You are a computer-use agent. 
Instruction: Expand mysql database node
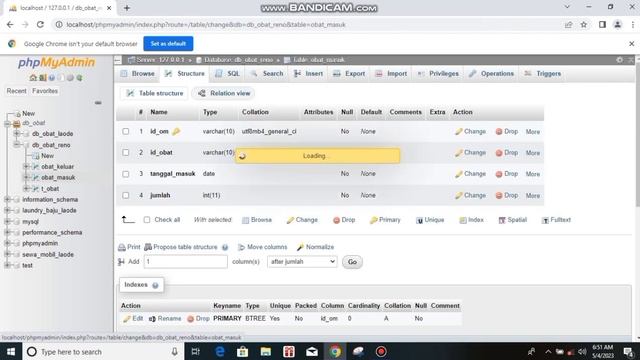pos(7,222)
